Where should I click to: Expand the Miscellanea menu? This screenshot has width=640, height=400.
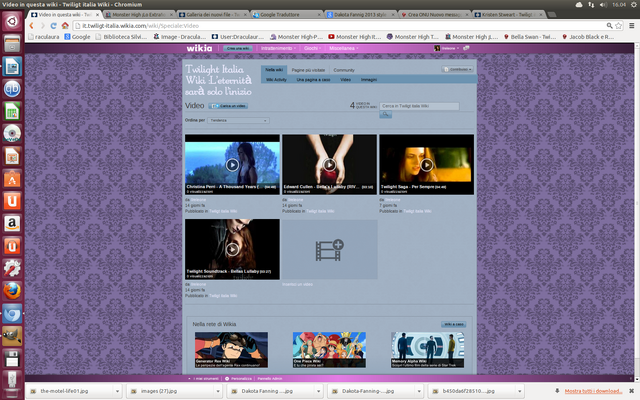[x=343, y=48]
